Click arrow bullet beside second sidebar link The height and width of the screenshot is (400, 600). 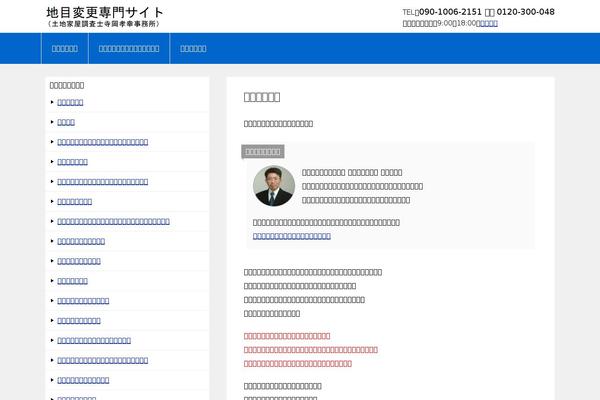click(x=52, y=122)
